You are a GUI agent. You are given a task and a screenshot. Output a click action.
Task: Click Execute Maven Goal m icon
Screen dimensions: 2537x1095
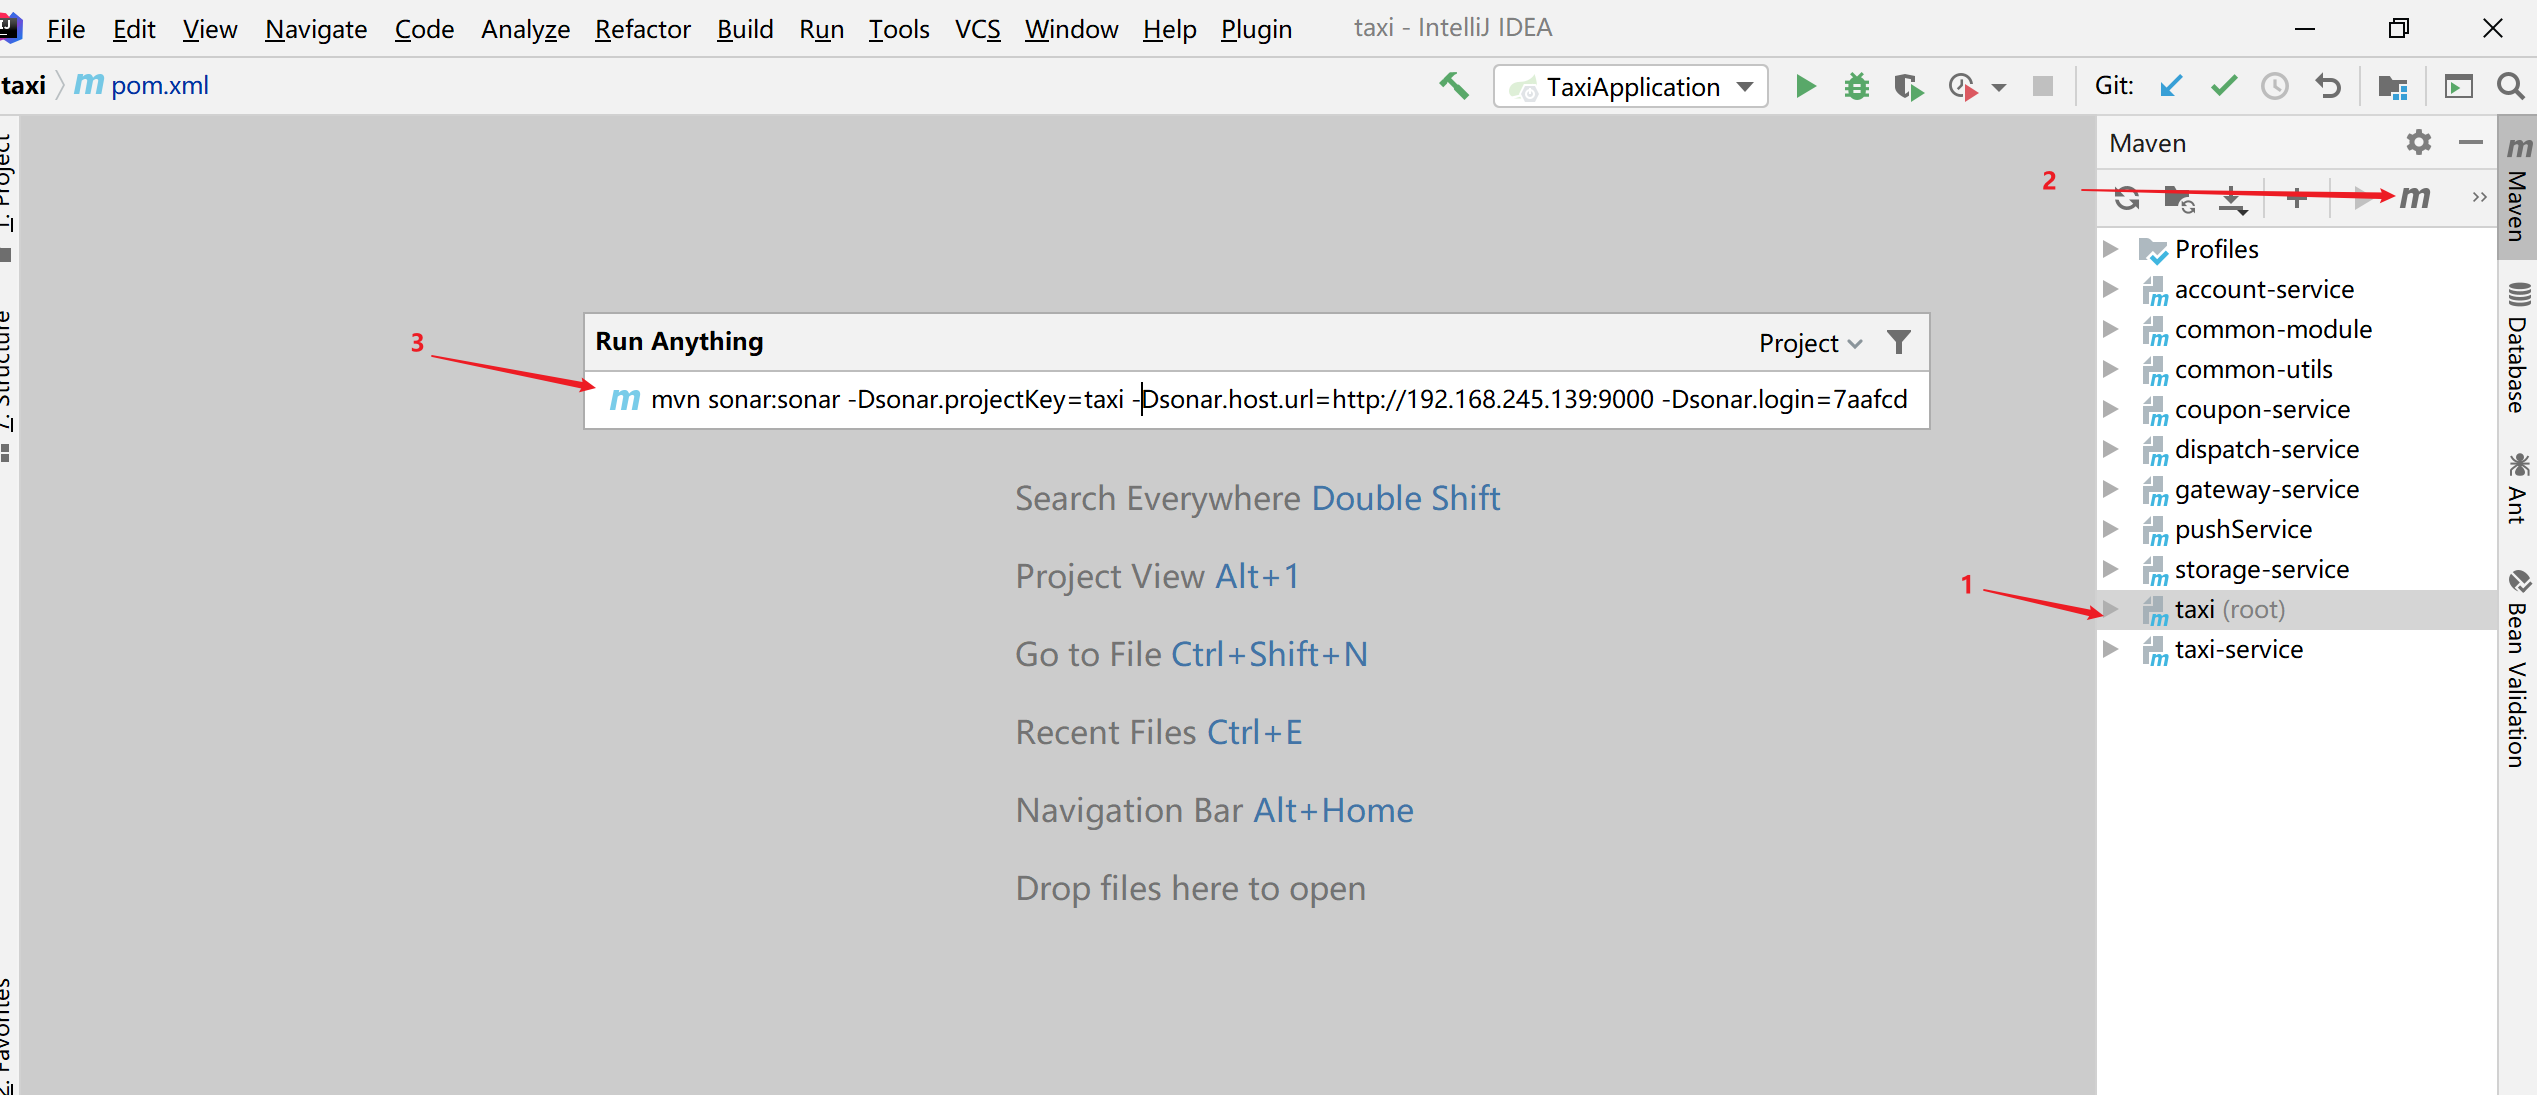coord(2414,197)
